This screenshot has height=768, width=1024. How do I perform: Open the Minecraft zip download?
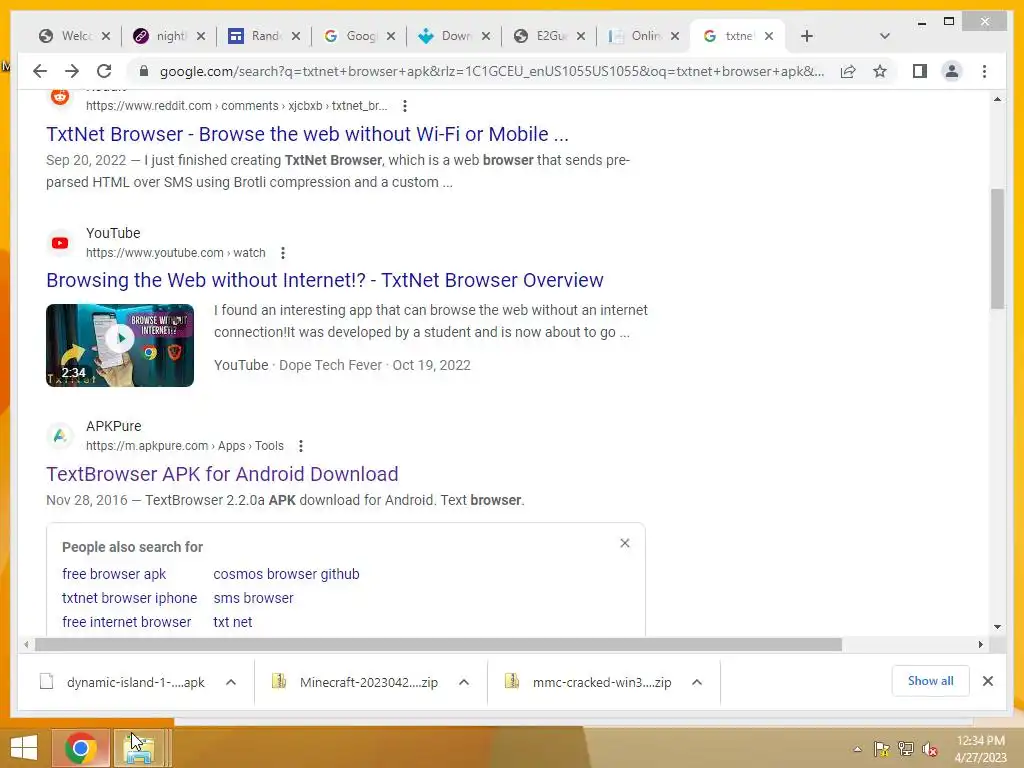pos(356,682)
